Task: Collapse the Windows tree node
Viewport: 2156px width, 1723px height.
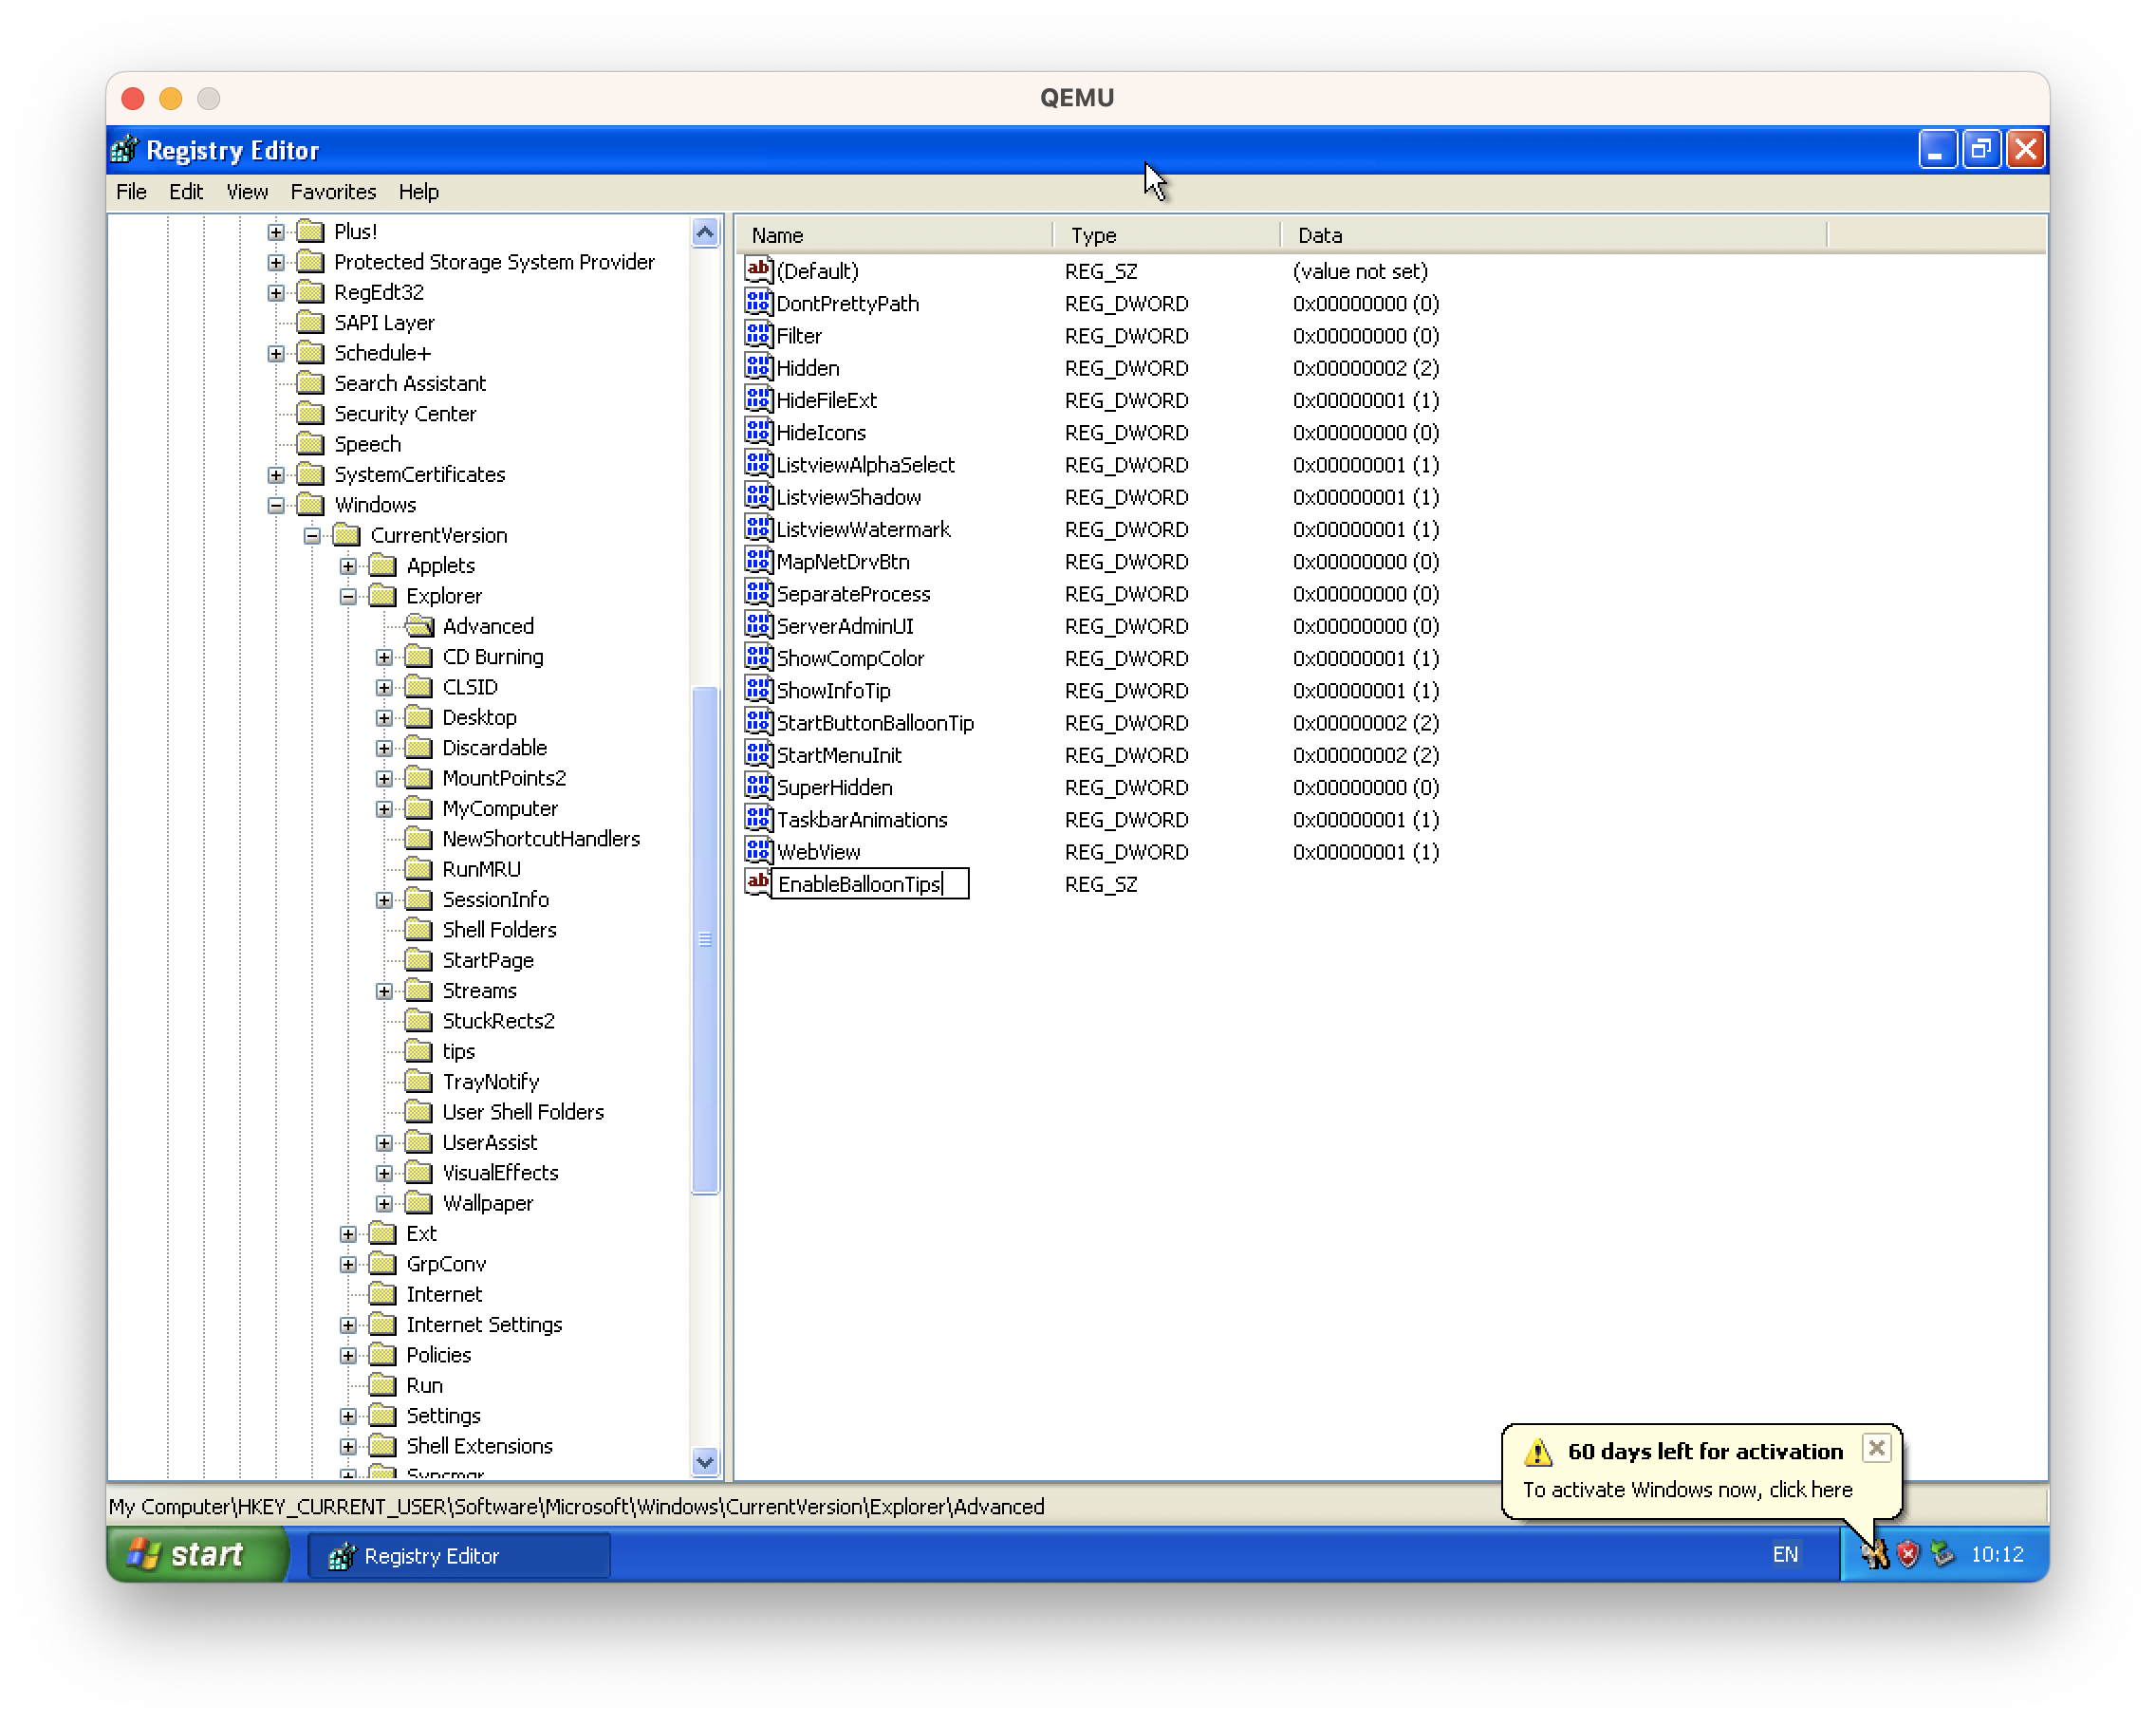Action: [276, 505]
